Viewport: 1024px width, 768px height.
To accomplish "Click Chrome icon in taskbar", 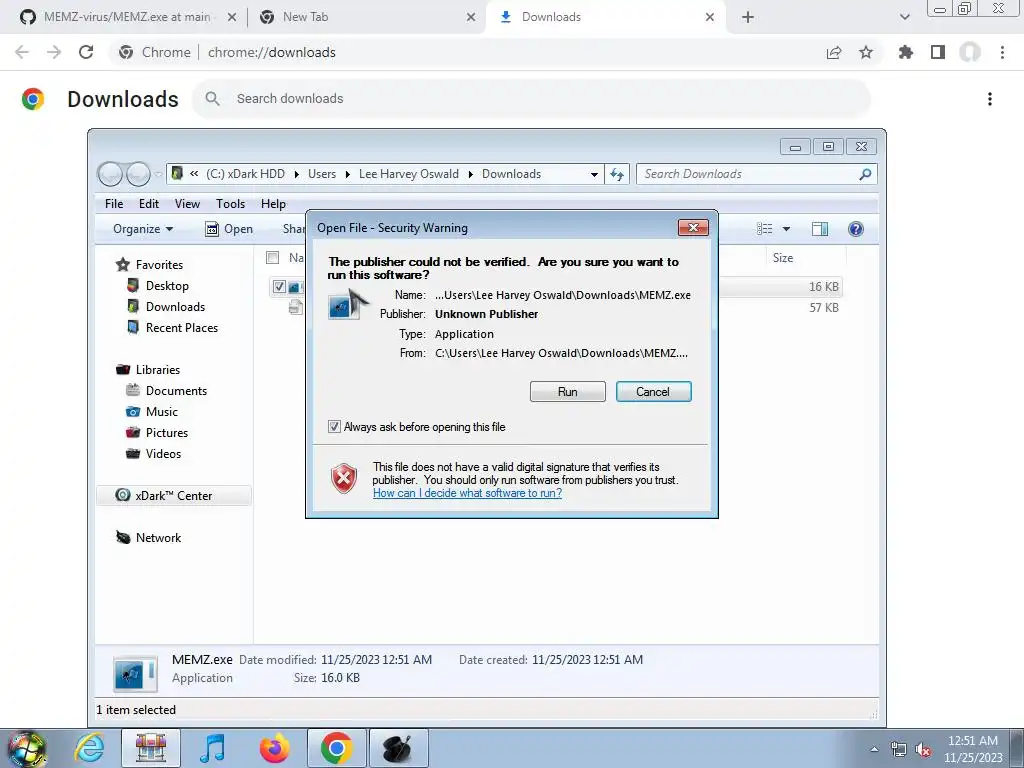I will coord(336,748).
